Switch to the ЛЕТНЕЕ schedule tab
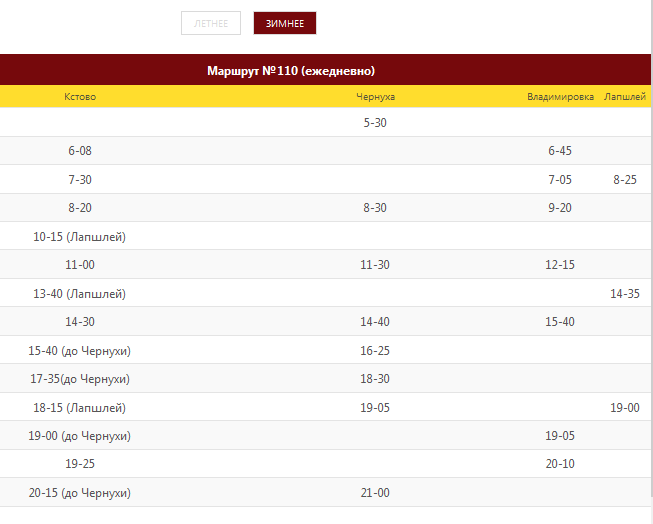 [x=211, y=23]
